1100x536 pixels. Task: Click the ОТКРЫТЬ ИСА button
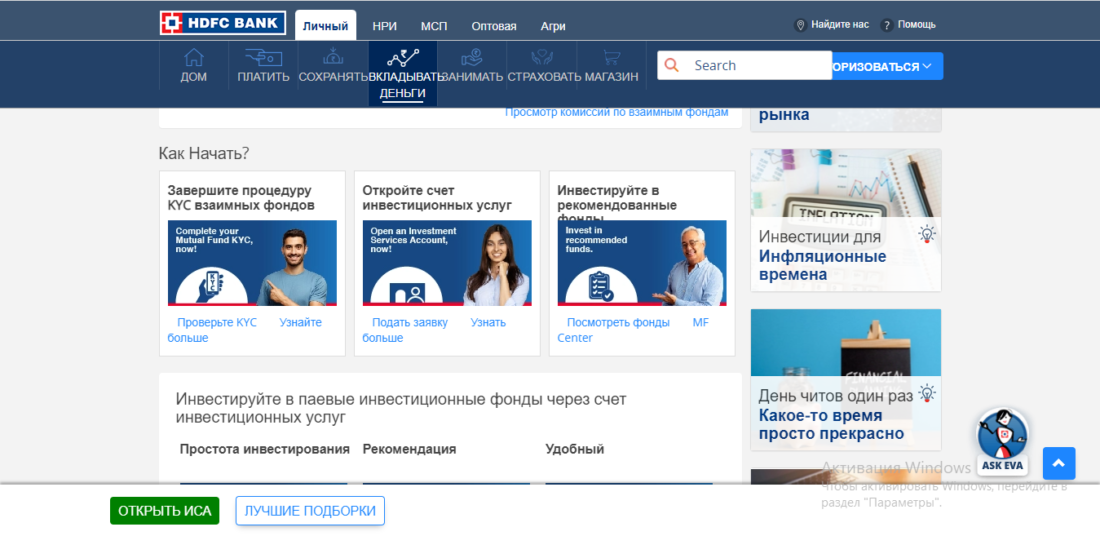pyautogui.click(x=165, y=511)
